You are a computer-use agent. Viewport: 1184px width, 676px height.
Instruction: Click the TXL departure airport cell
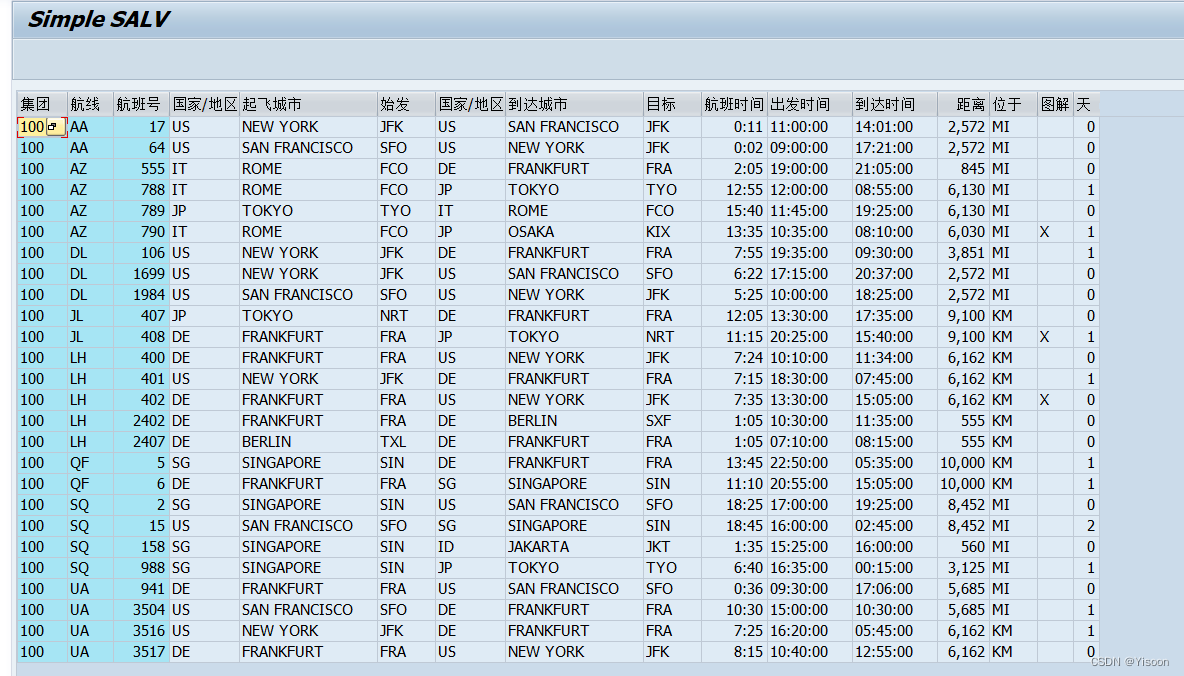tap(406, 442)
